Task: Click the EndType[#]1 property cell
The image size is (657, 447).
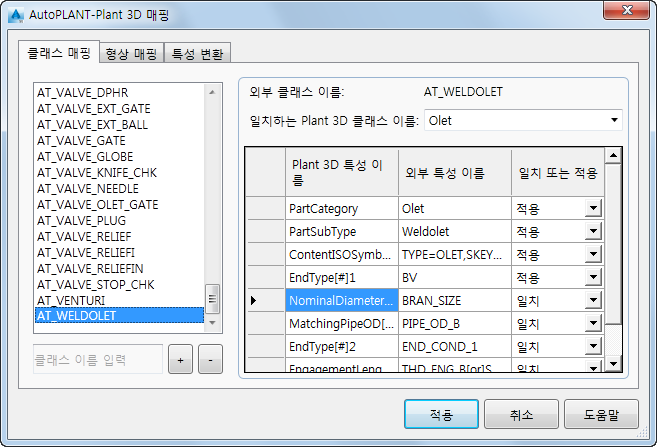Action: 342,277
